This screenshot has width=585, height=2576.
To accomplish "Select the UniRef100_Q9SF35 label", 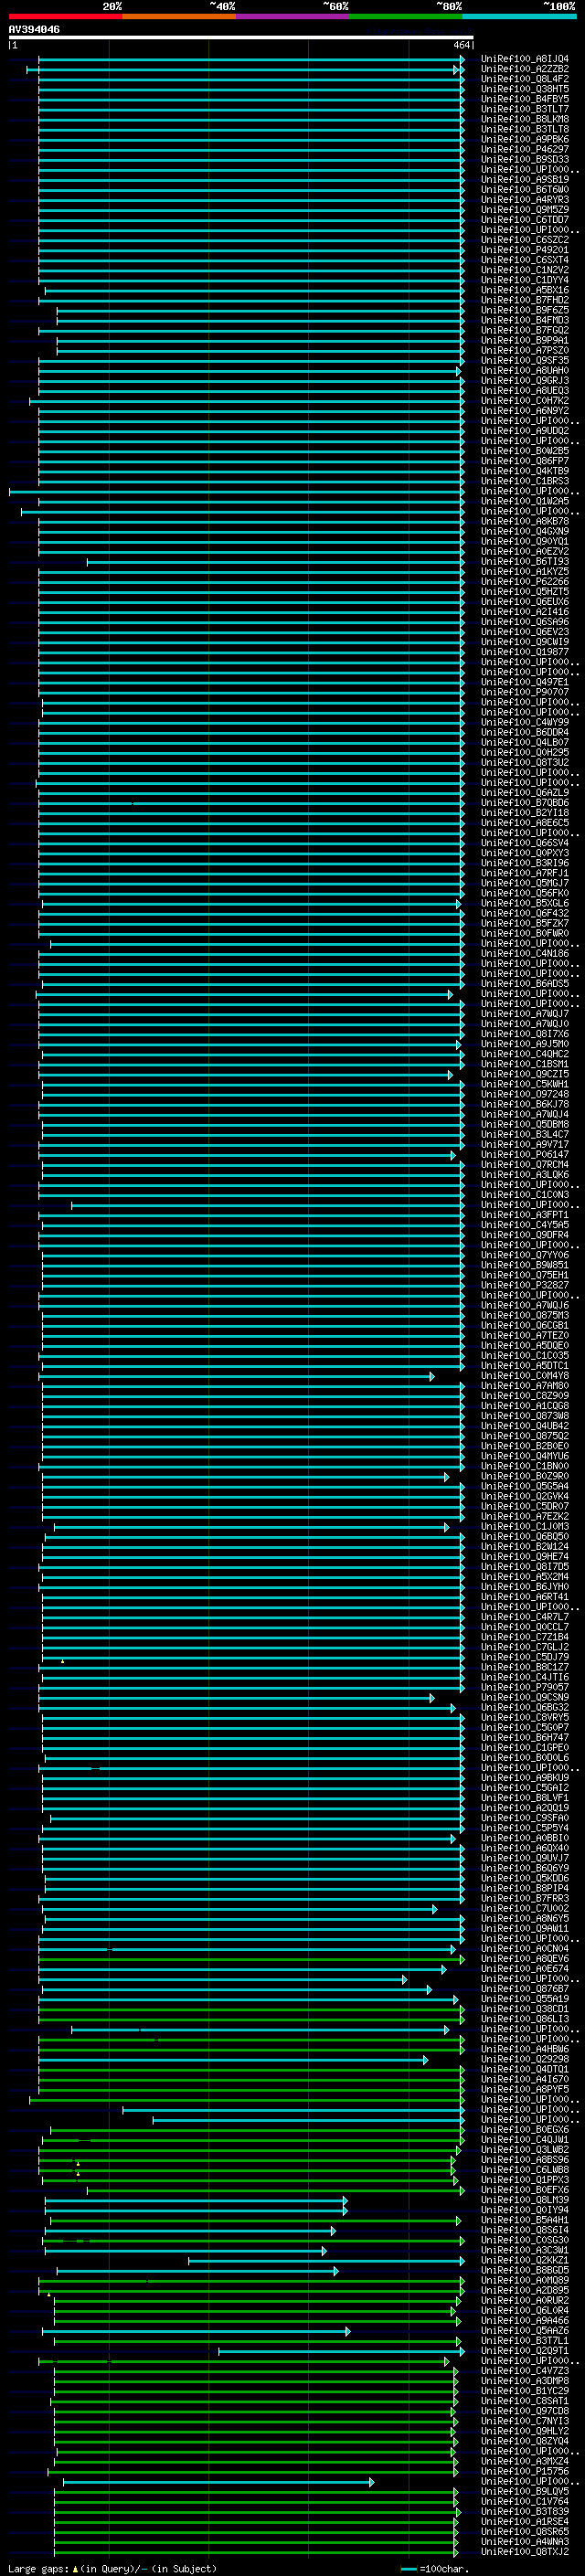I will pyautogui.click(x=524, y=361).
